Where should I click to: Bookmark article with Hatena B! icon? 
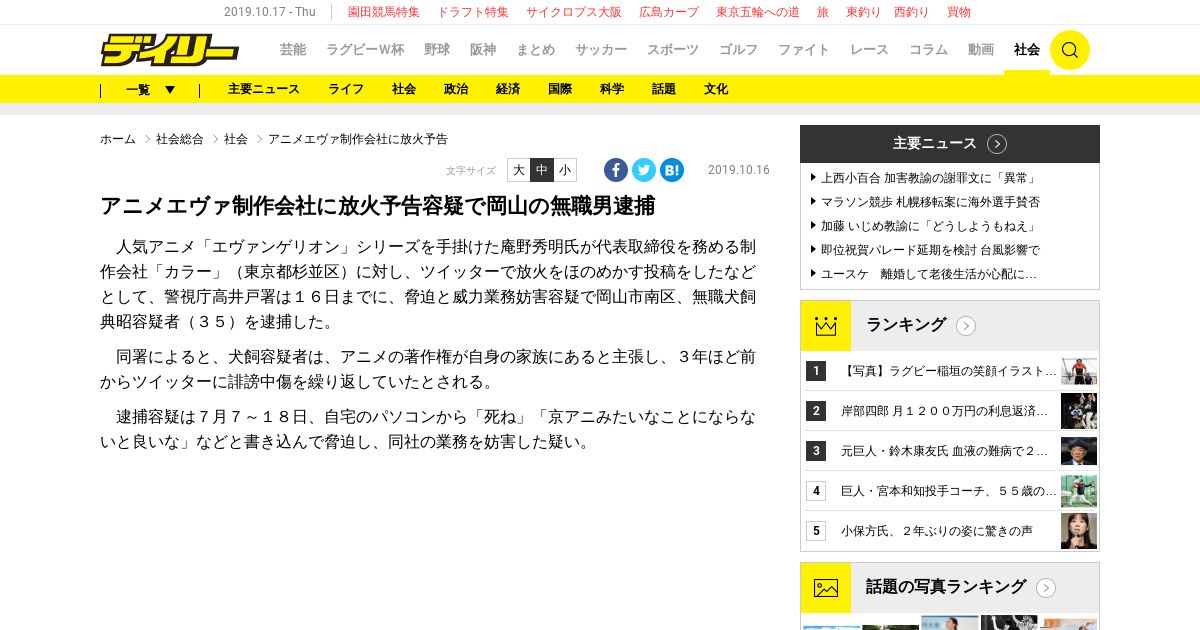[672, 170]
